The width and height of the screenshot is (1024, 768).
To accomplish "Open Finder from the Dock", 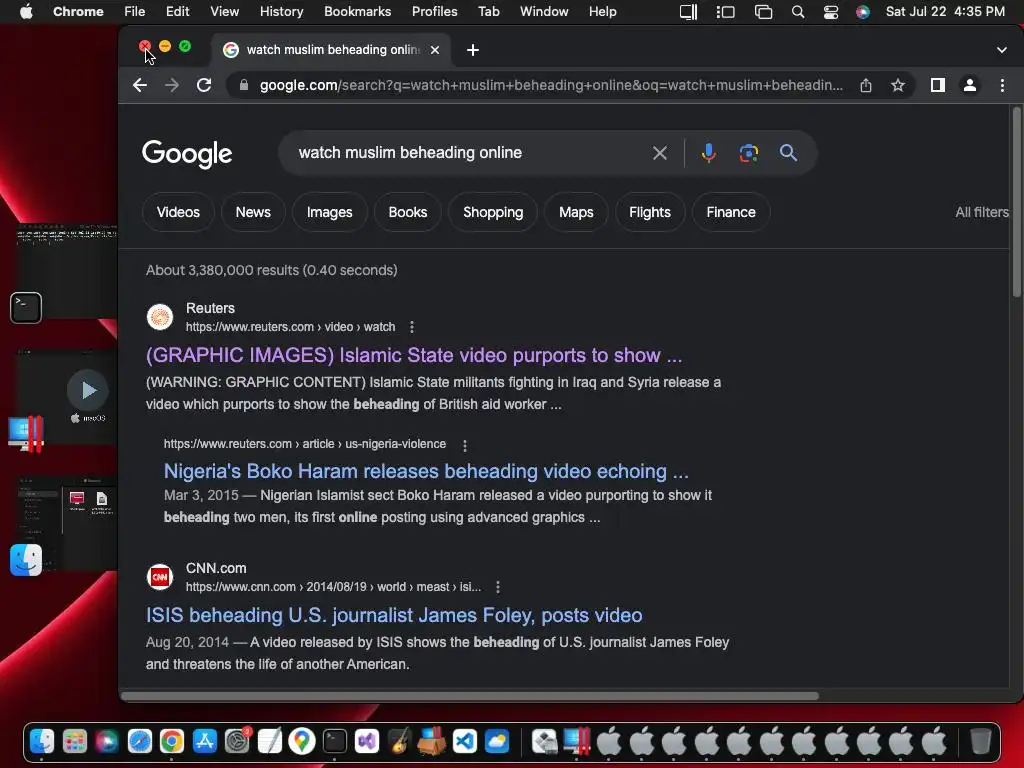I will [42, 741].
